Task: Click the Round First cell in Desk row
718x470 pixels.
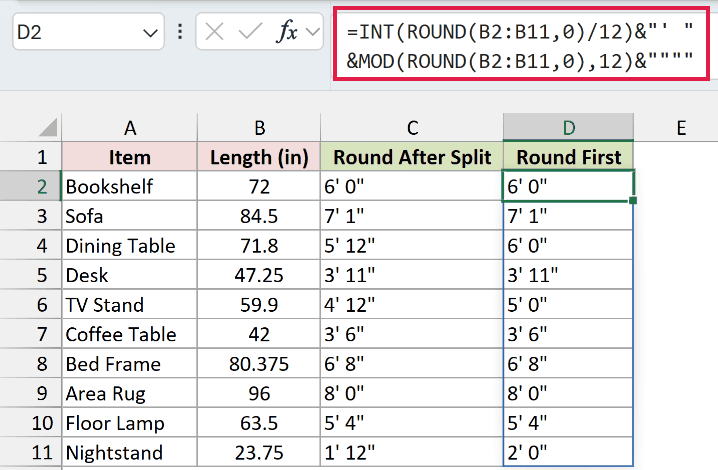Action: [568, 274]
